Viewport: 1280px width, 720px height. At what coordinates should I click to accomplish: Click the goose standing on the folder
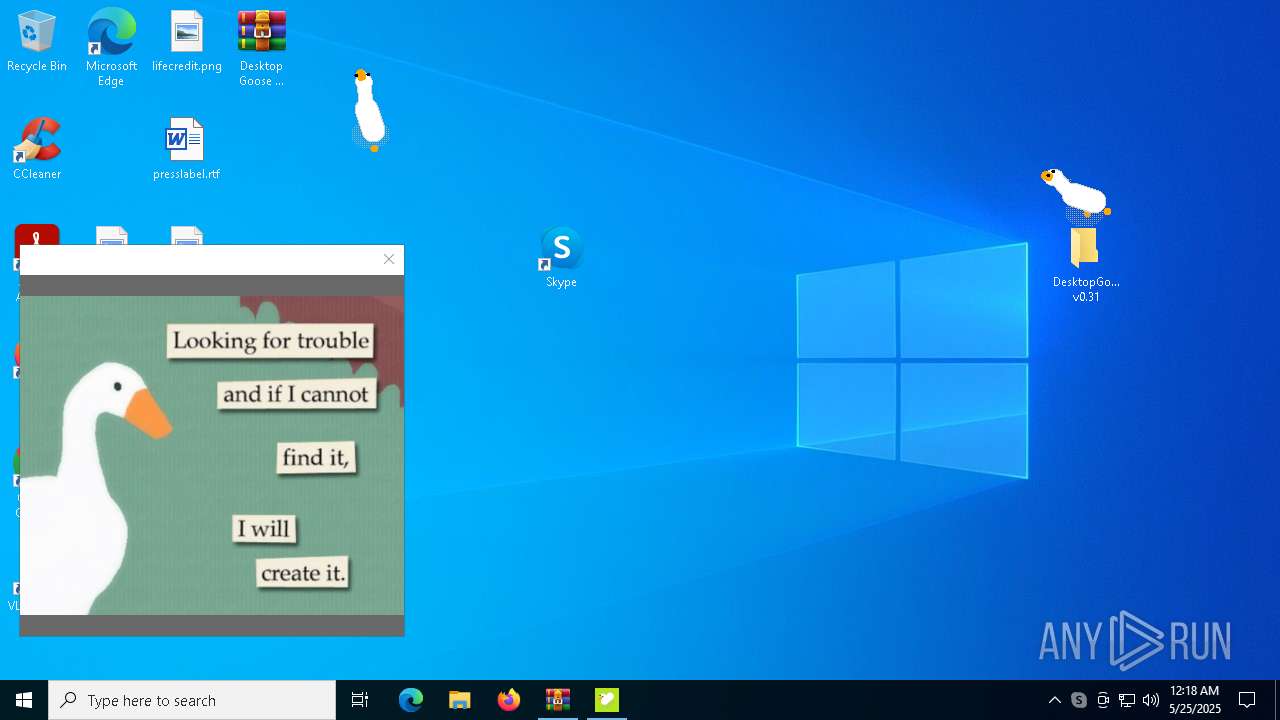click(x=1076, y=194)
